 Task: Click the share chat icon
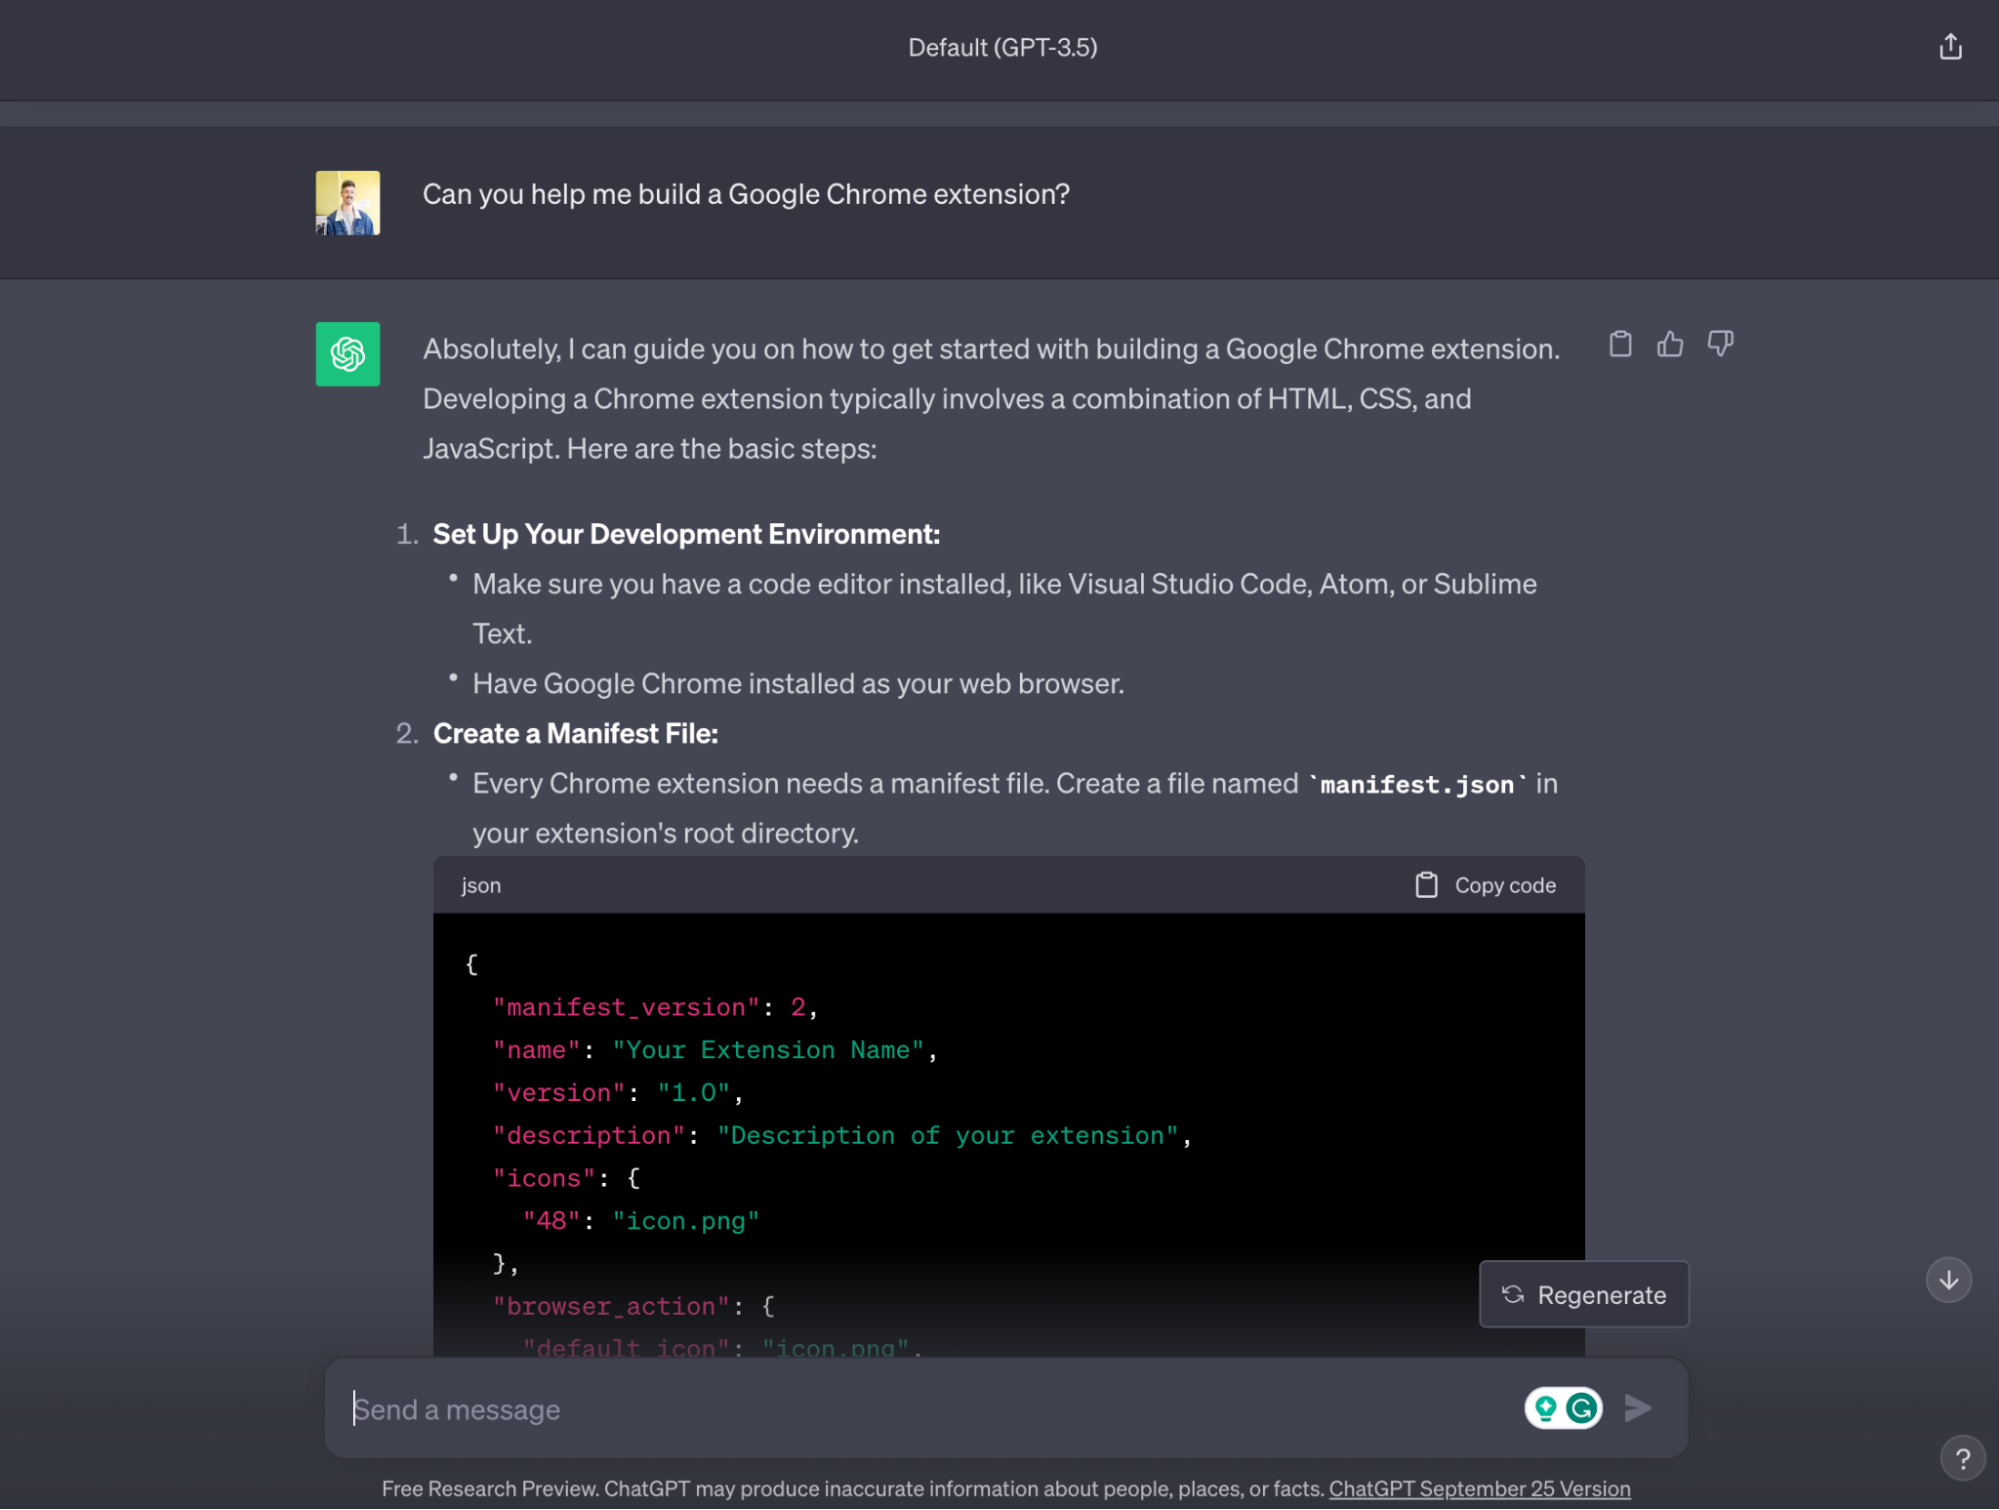pos(1949,47)
